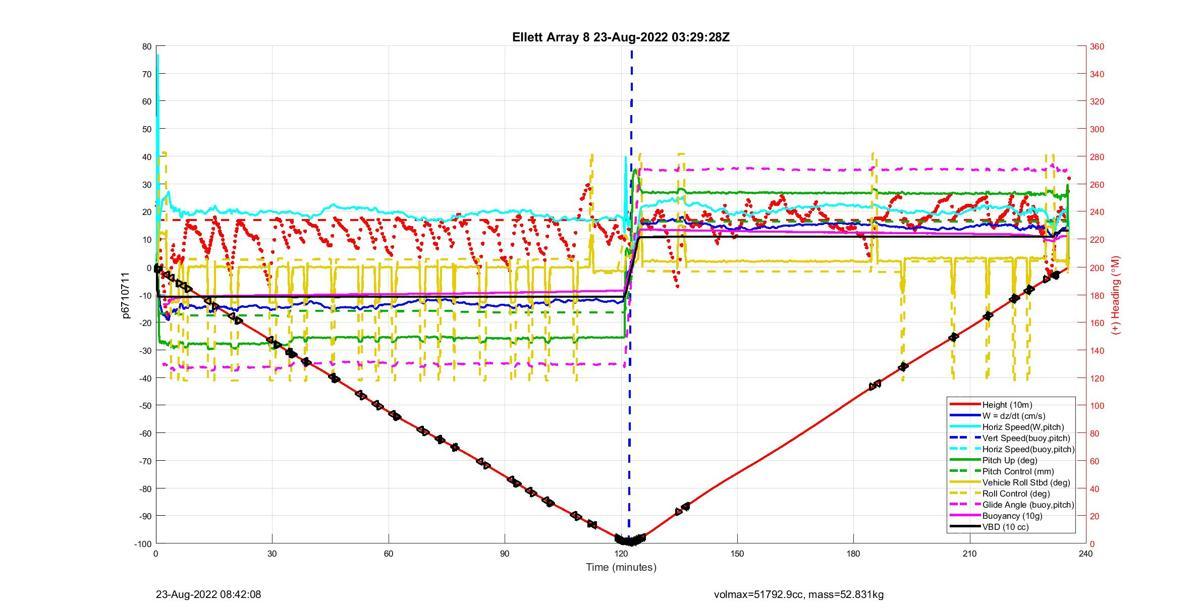Viewport: 1200px width, 611px height.
Task: Click the '360' tick on the Heading axis
Action: [1097, 46]
